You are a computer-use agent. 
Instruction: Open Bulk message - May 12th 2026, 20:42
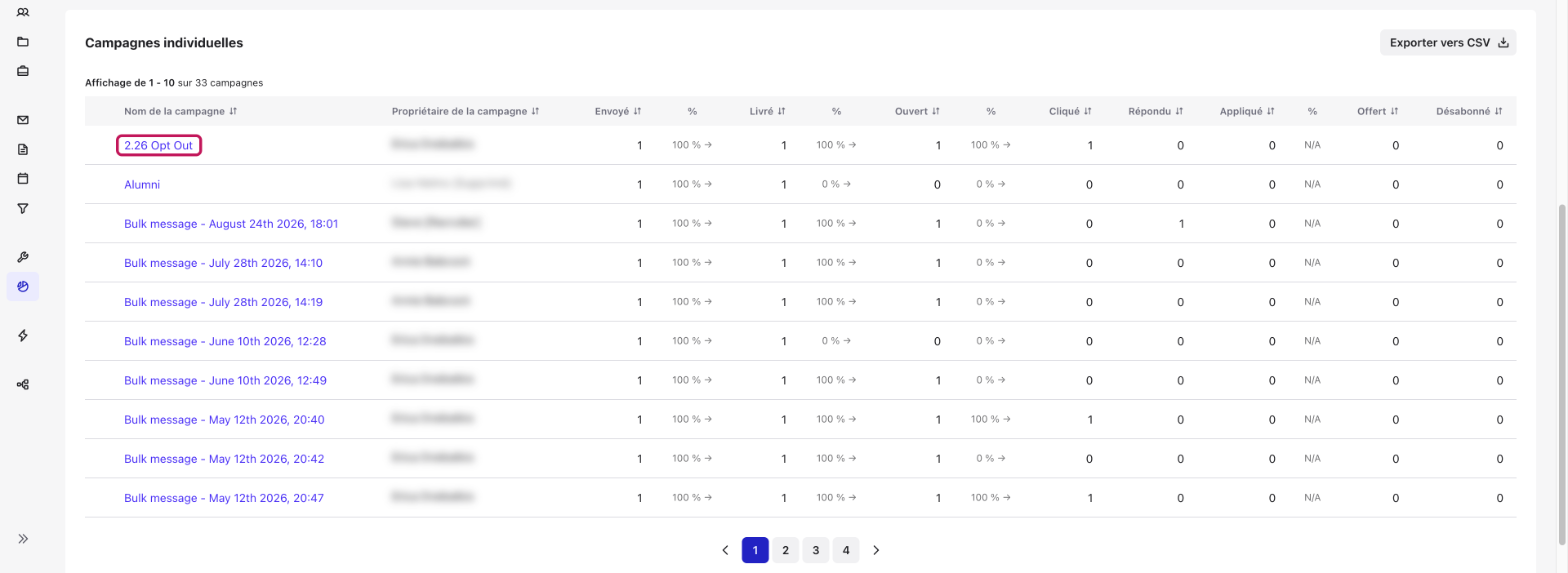pos(224,459)
